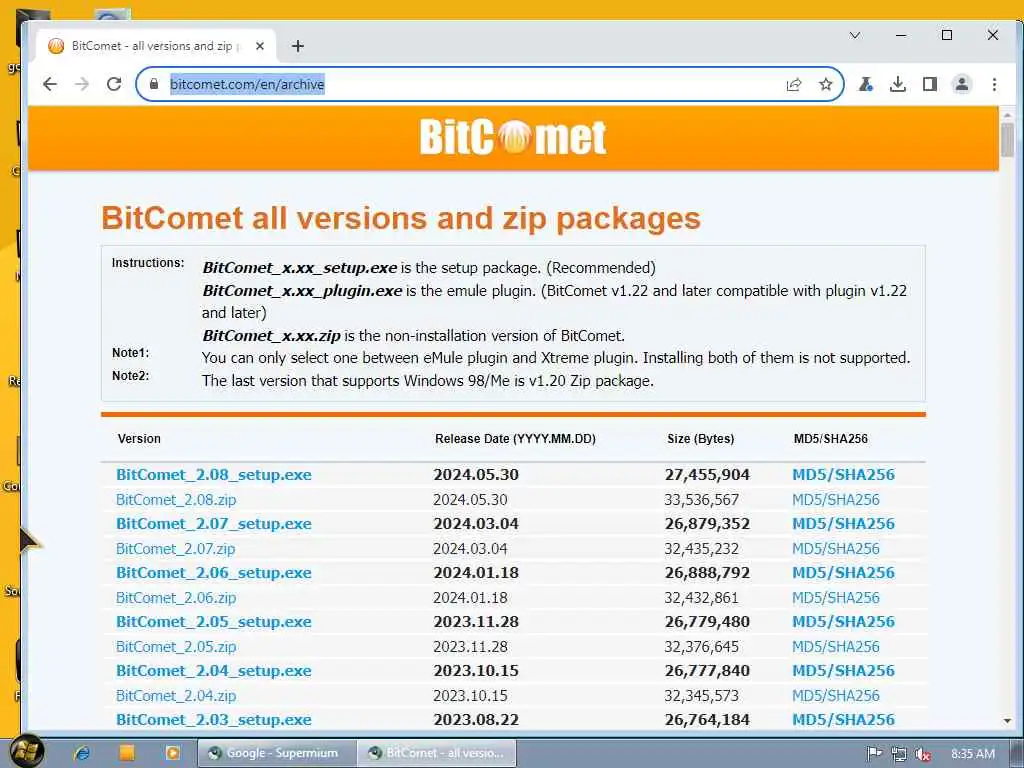Open MD5/SHA256 for BitComet_2.04.zip

(836, 696)
